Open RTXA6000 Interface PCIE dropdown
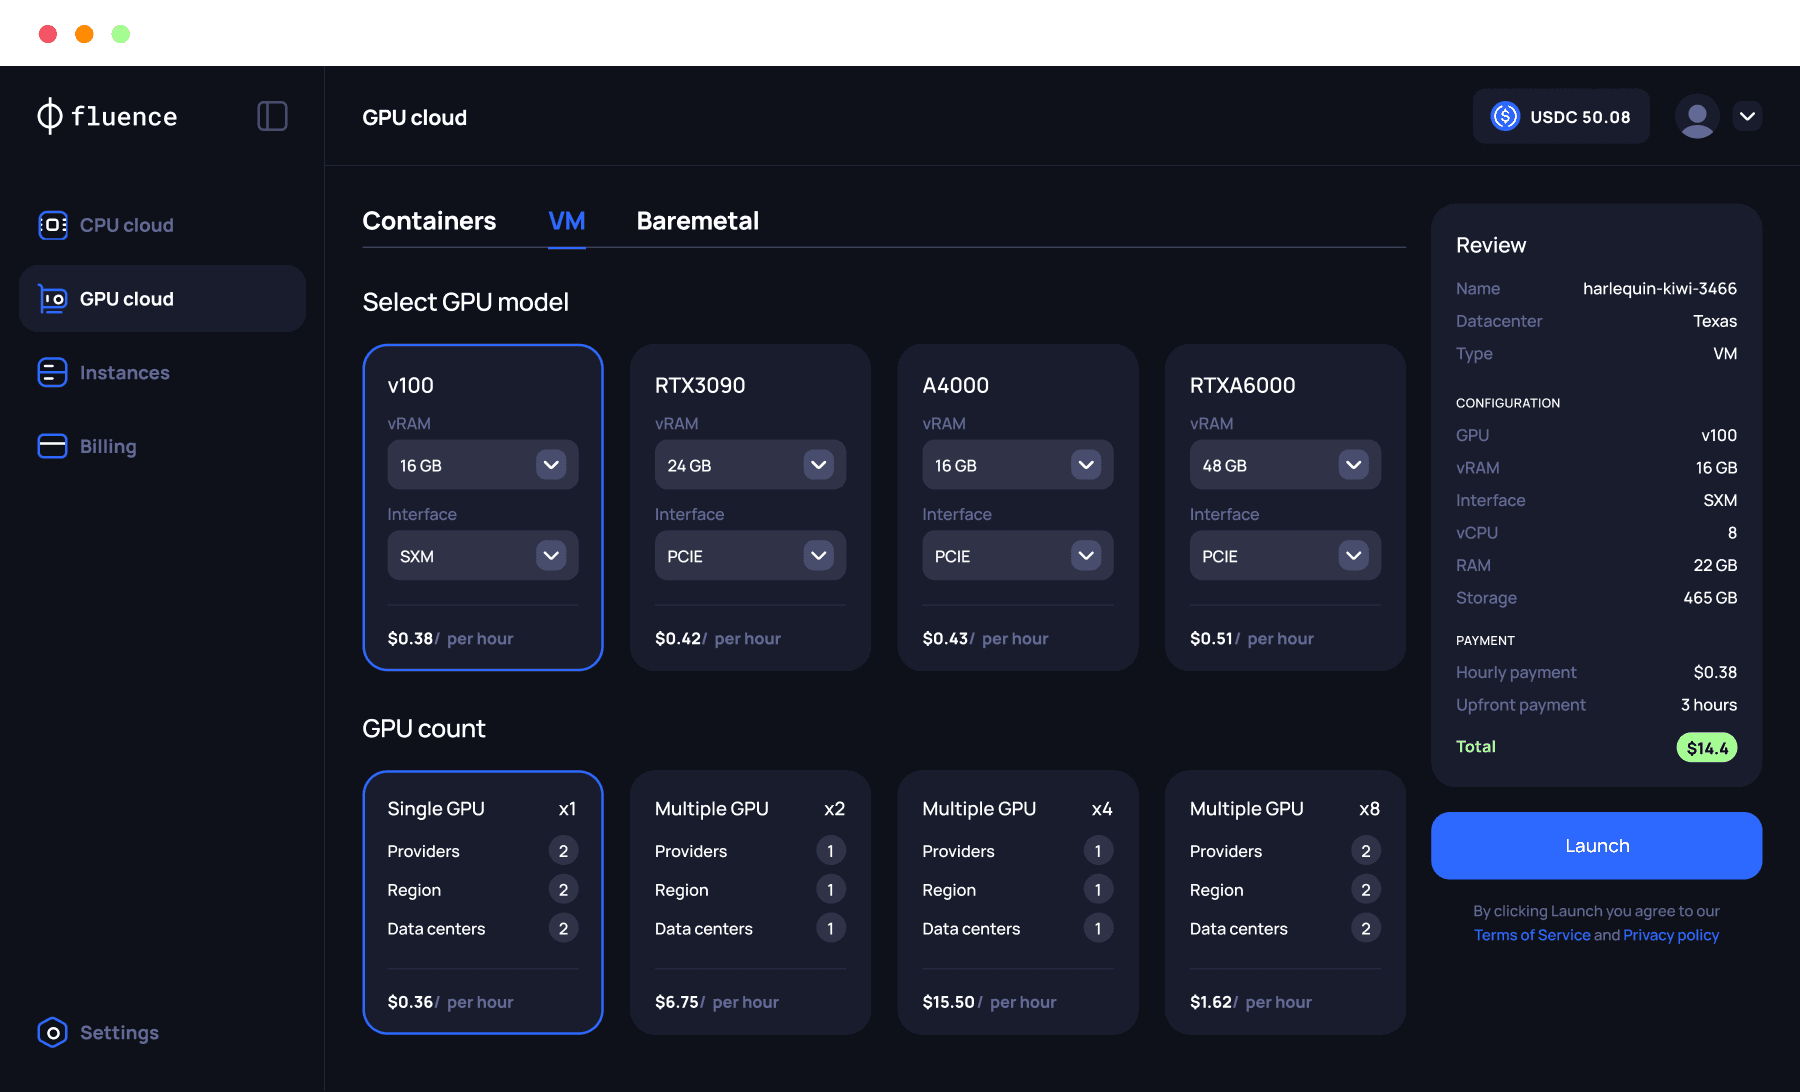Screen dimensions: 1800x1092 pyautogui.click(x=1285, y=556)
